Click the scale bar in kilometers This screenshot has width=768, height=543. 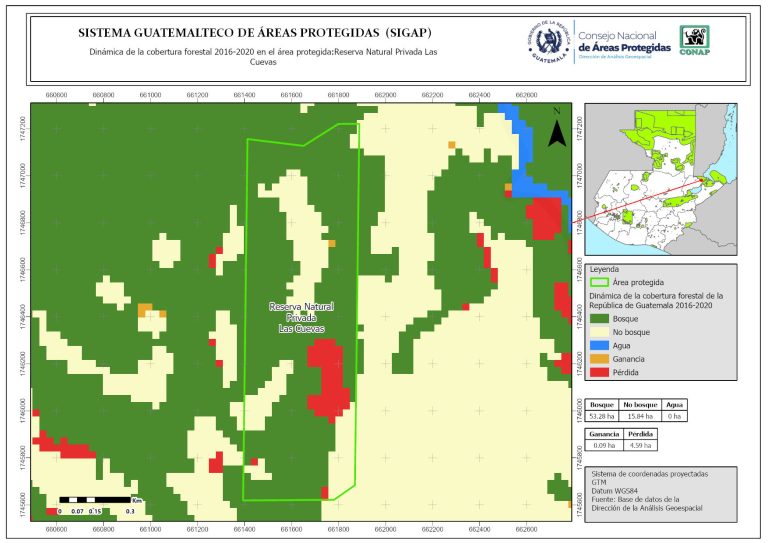[x=97, y=502]
